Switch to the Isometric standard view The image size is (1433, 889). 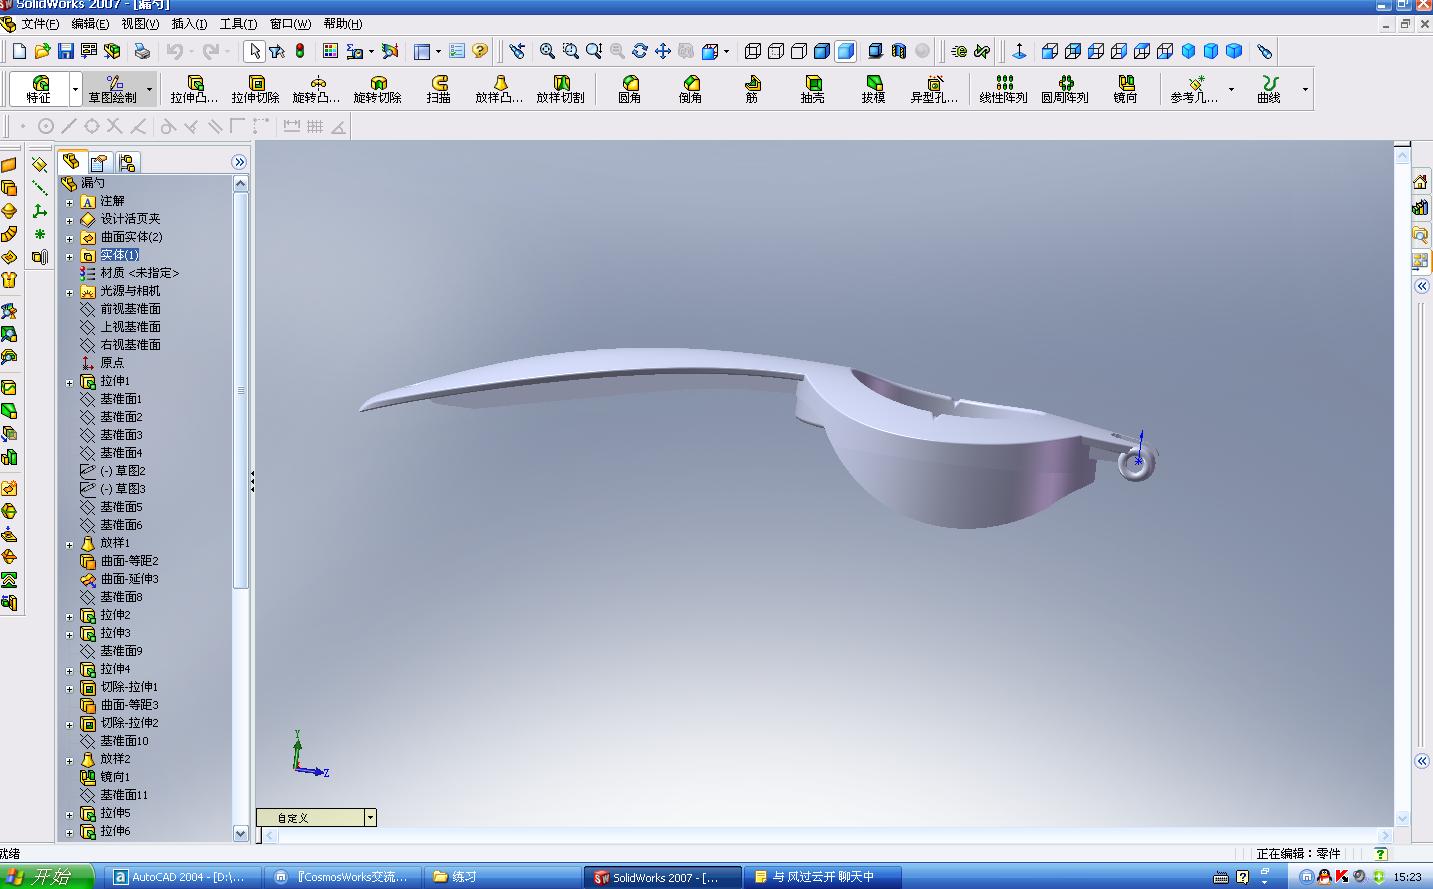point(1188,51)
